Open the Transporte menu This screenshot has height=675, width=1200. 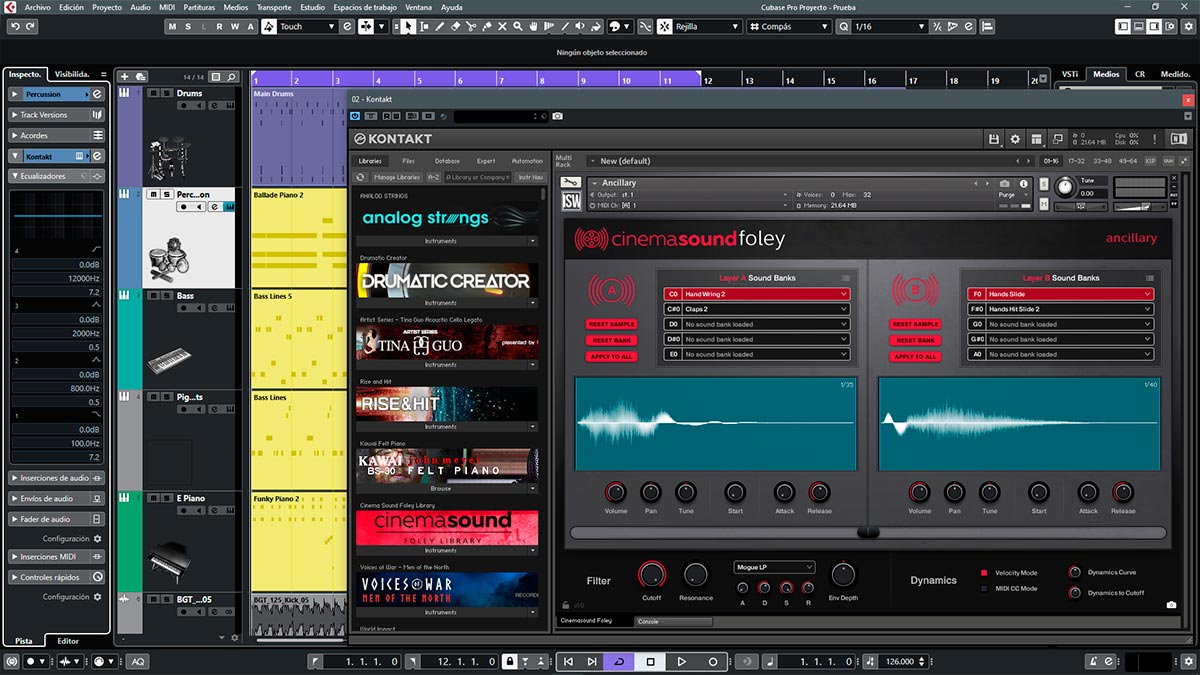point(274,7)
